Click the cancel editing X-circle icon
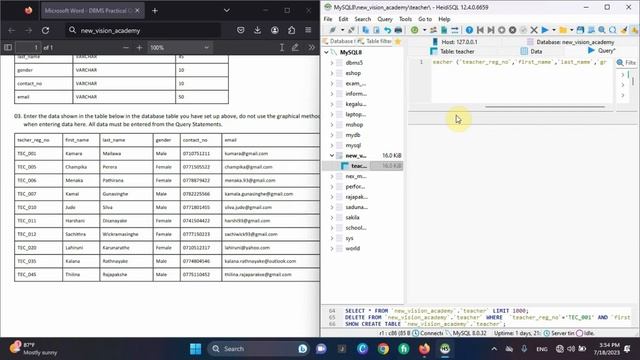Image resolution: width=640 pixels, height=360 pixels. [513, 30]
